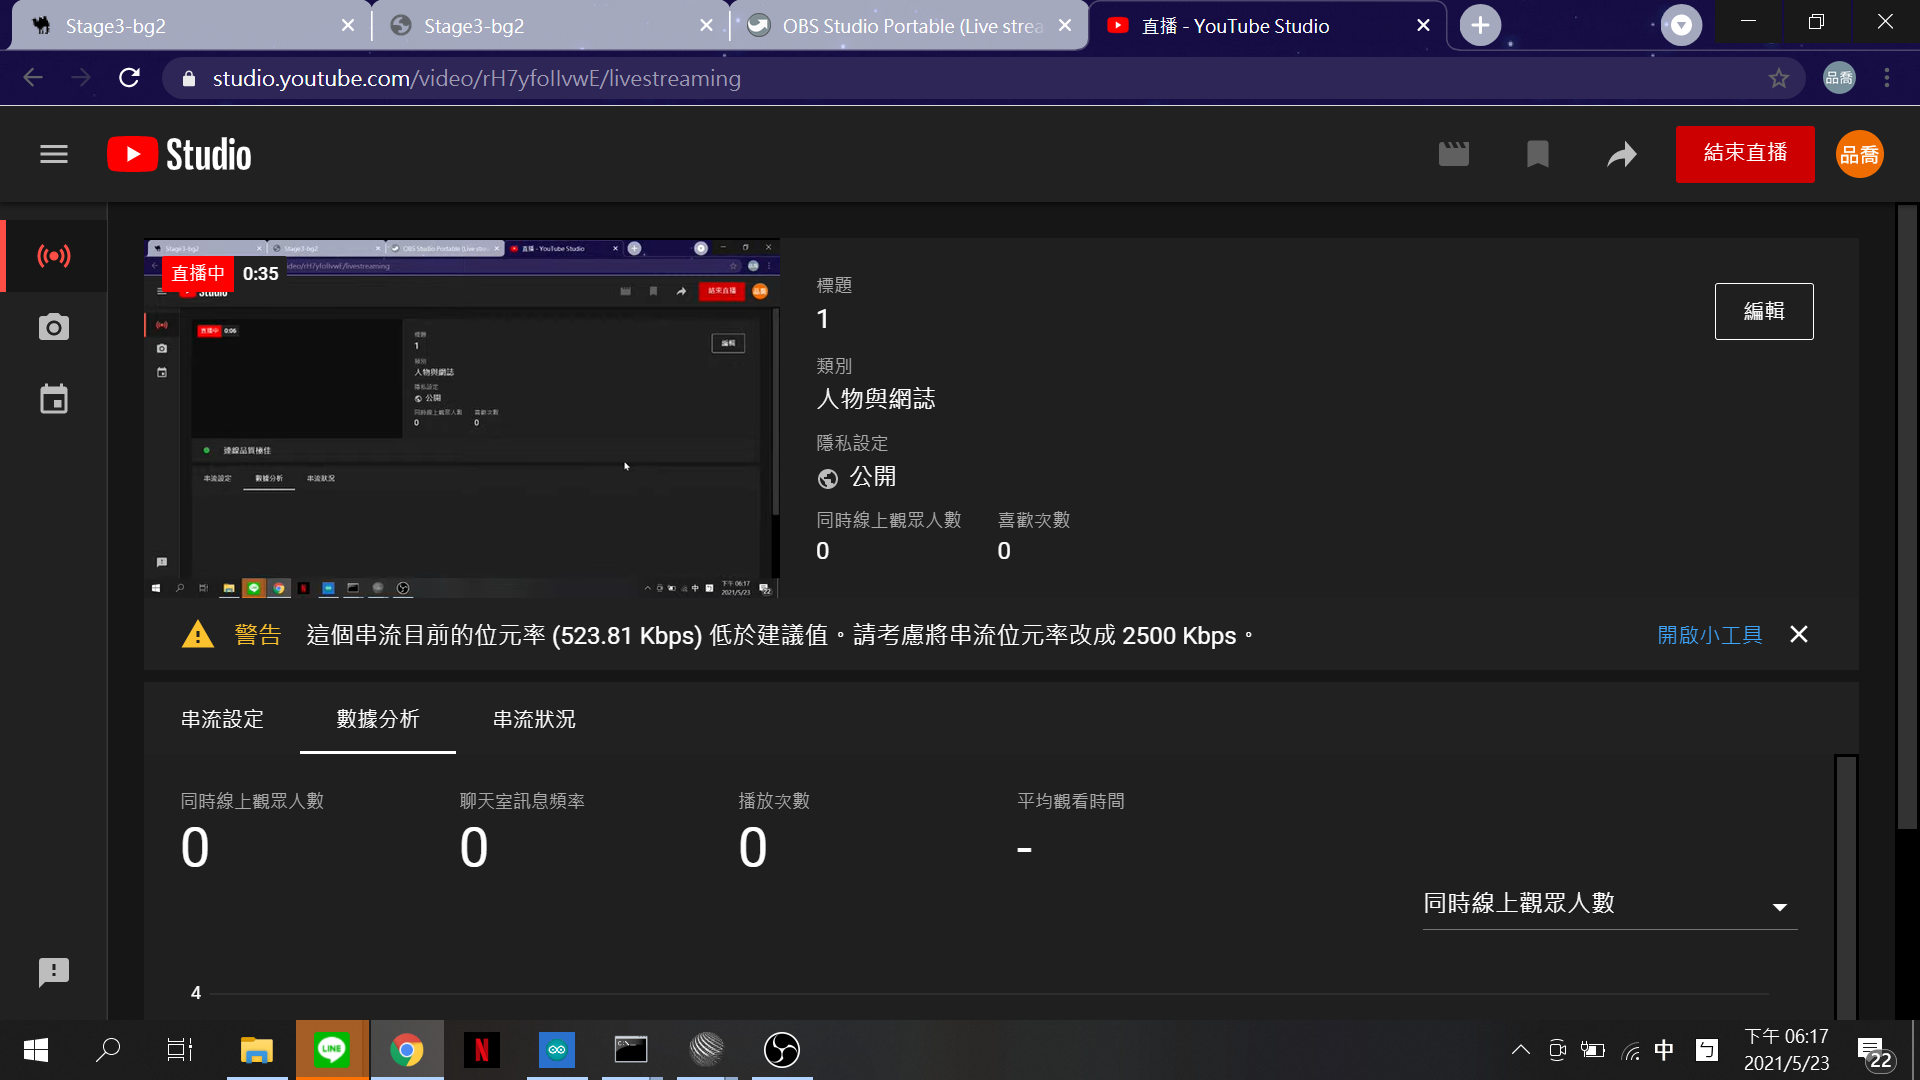
Task: Click the 結束直播 end stream button
Action: tap(1745, 154)
